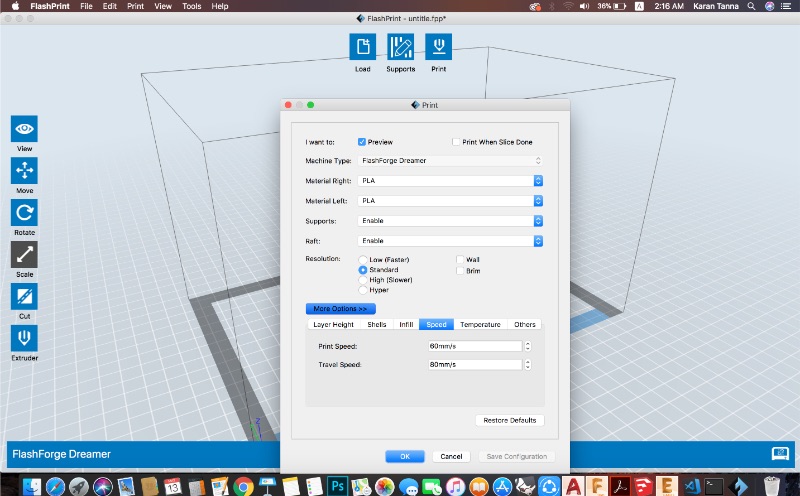Click the Print Speed stepper arrows
800x496 pixels.
click(528, 346)
